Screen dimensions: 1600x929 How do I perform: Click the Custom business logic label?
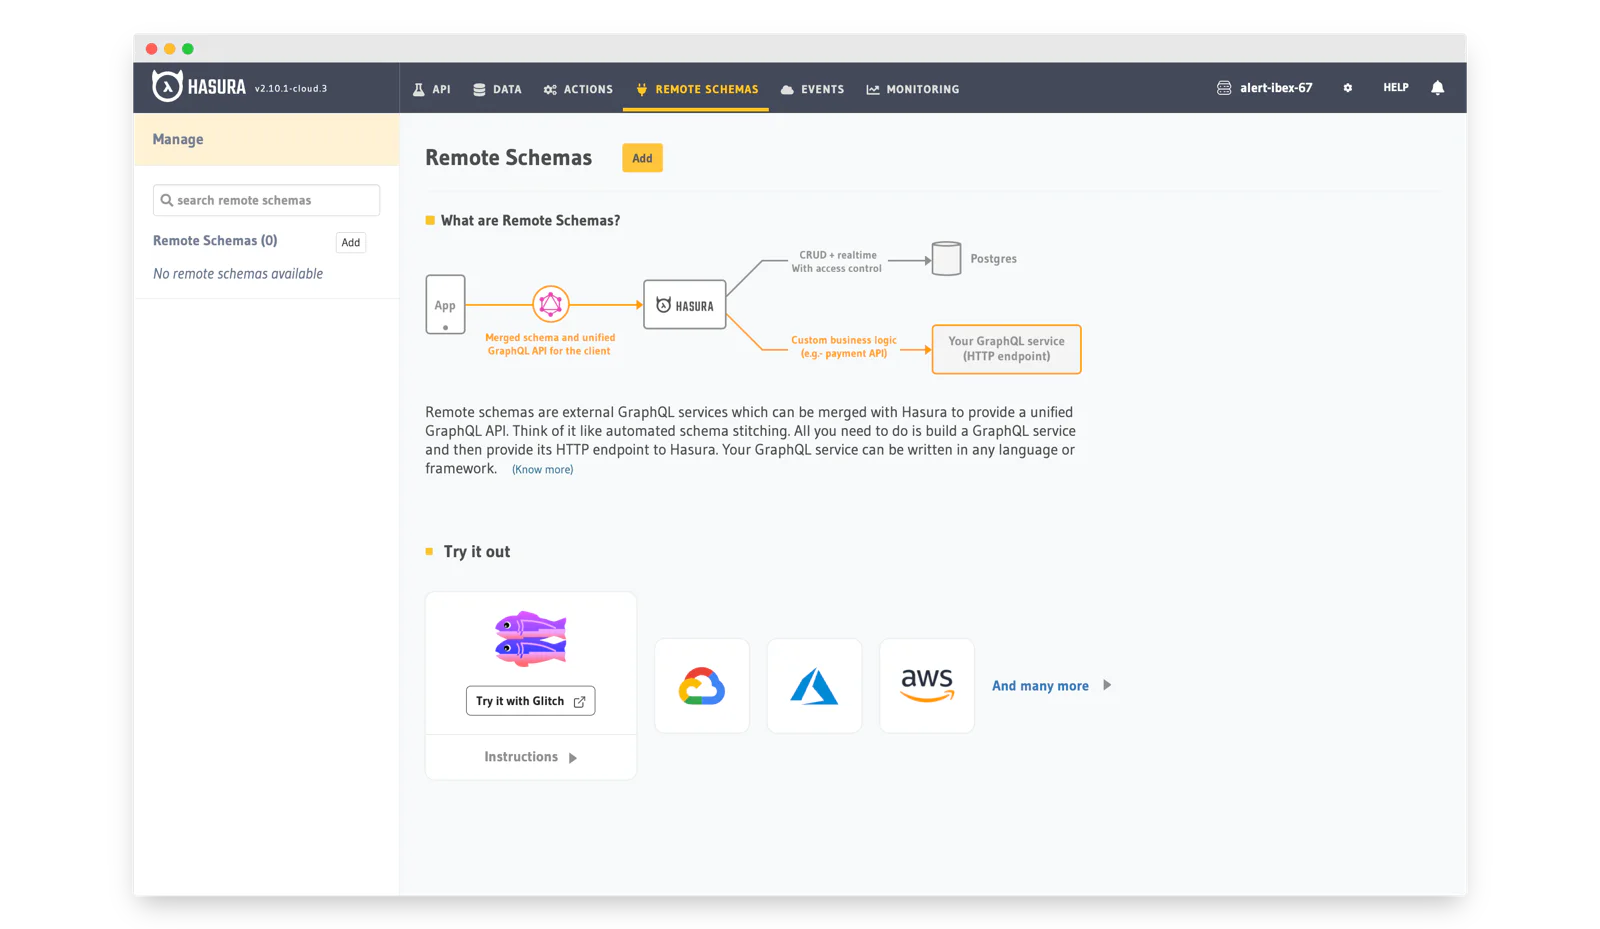(x=844, y=346)
